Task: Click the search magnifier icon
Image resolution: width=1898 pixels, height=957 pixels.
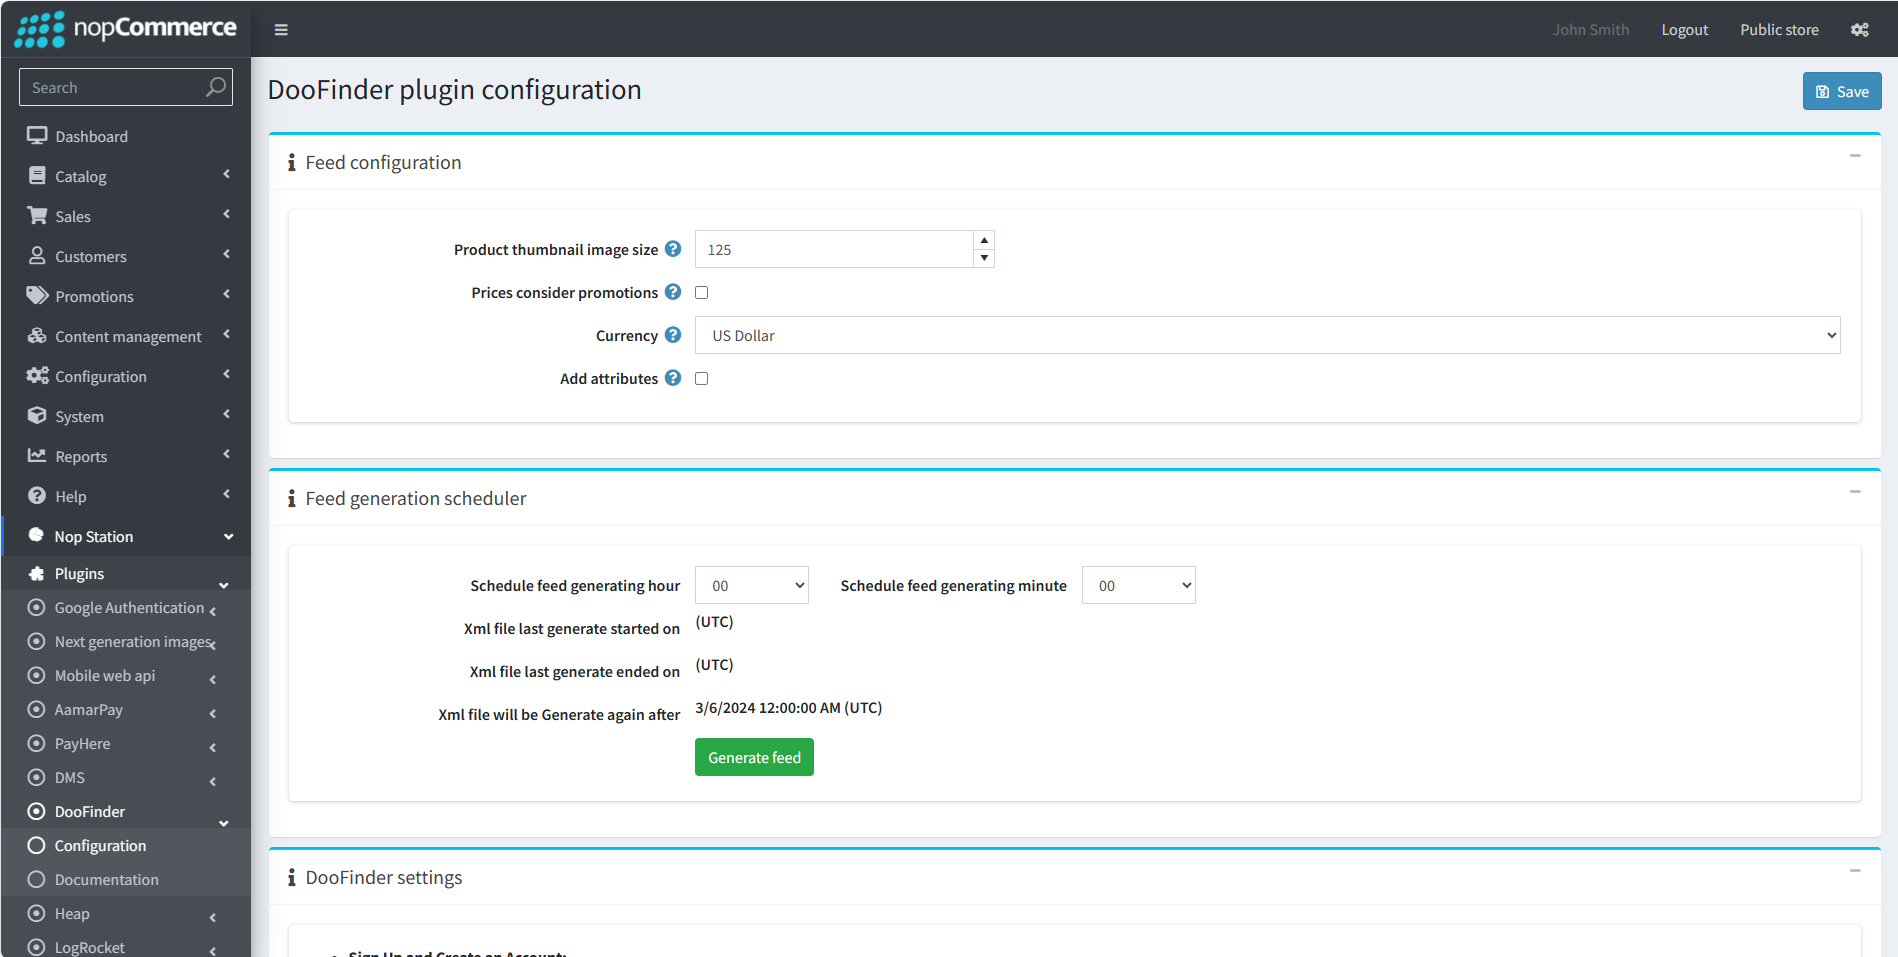Action: (216, 87)
